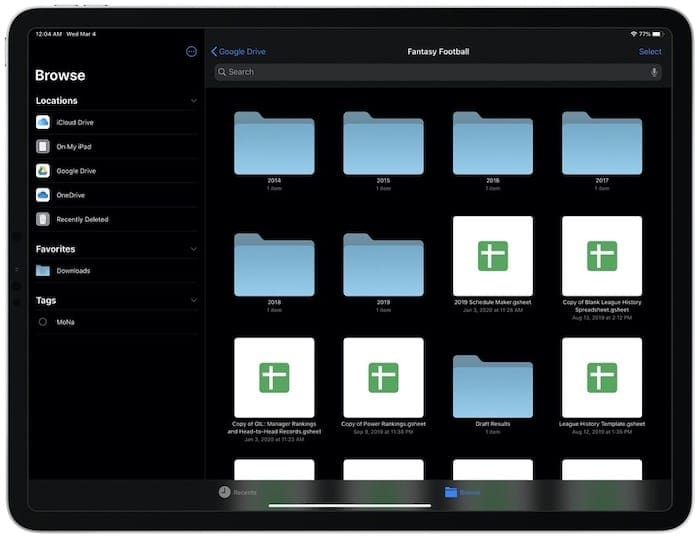Tap the Select button
Screen dimensions: 700x539
[650, 52]
